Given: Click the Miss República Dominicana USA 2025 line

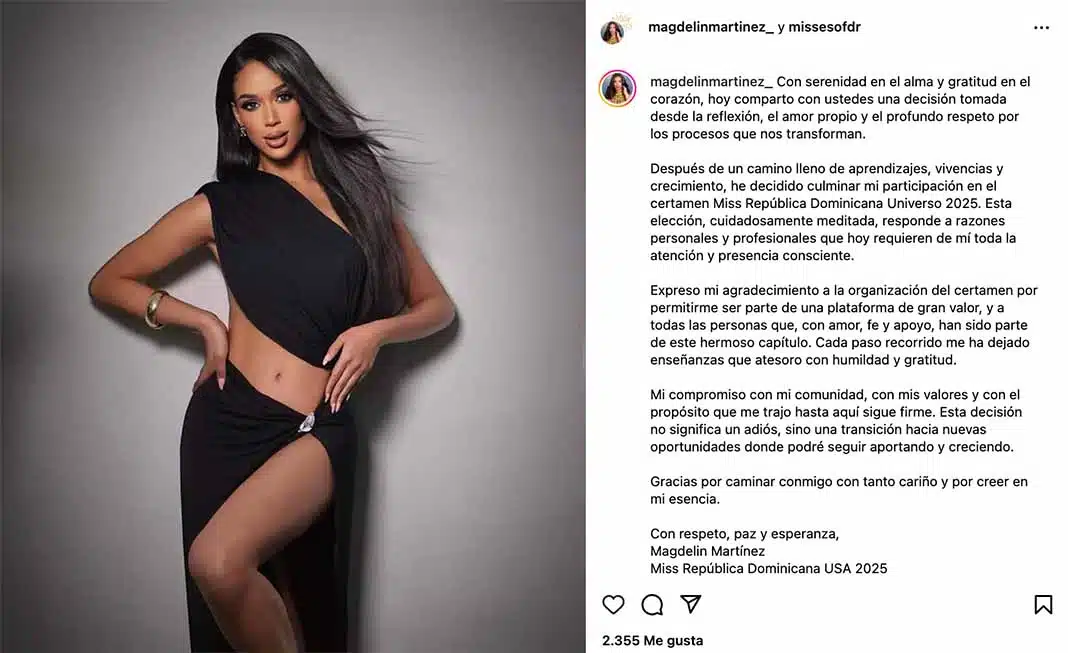Looking at the screenshot, I should point(768,569).
